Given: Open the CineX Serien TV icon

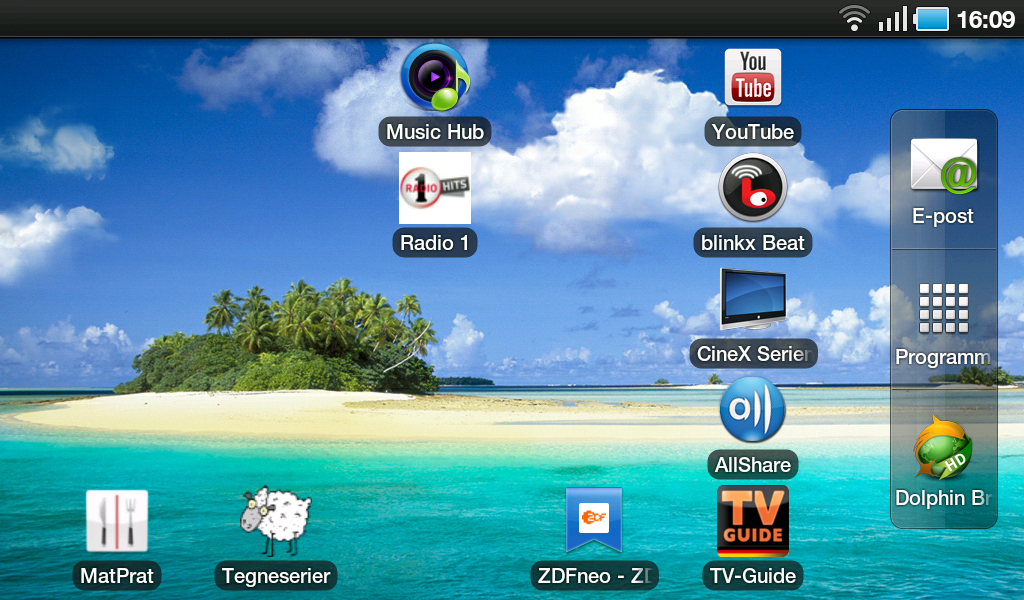Looking at the screenshot, I should (x=753, y=299).
